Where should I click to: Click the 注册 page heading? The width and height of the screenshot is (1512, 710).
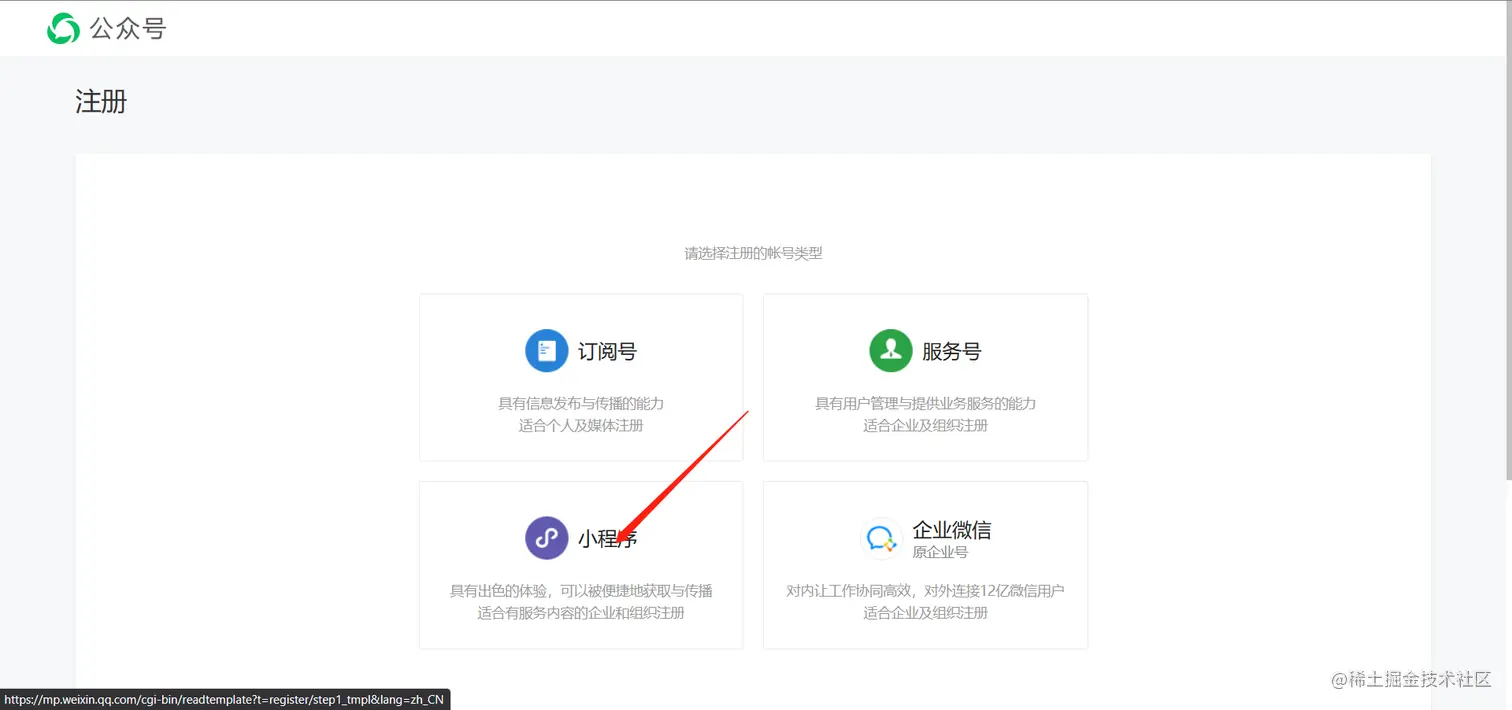(101, 102)
